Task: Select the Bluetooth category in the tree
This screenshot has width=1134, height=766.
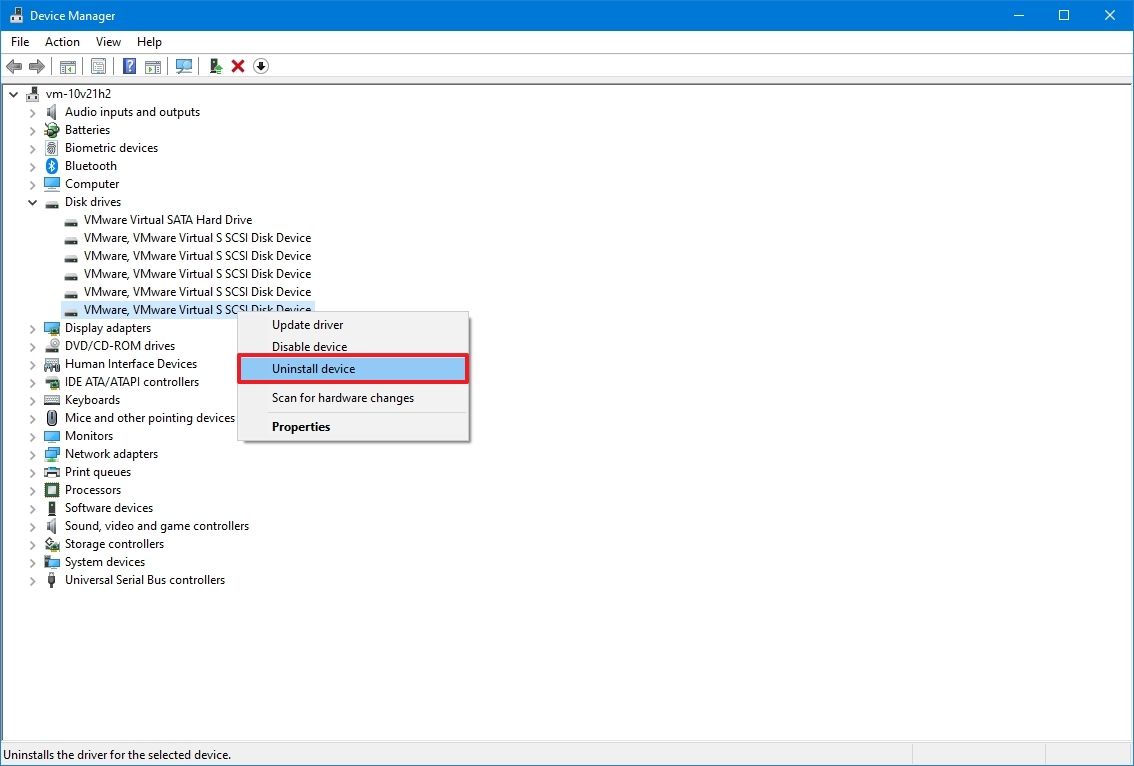Action: [91, 166]
